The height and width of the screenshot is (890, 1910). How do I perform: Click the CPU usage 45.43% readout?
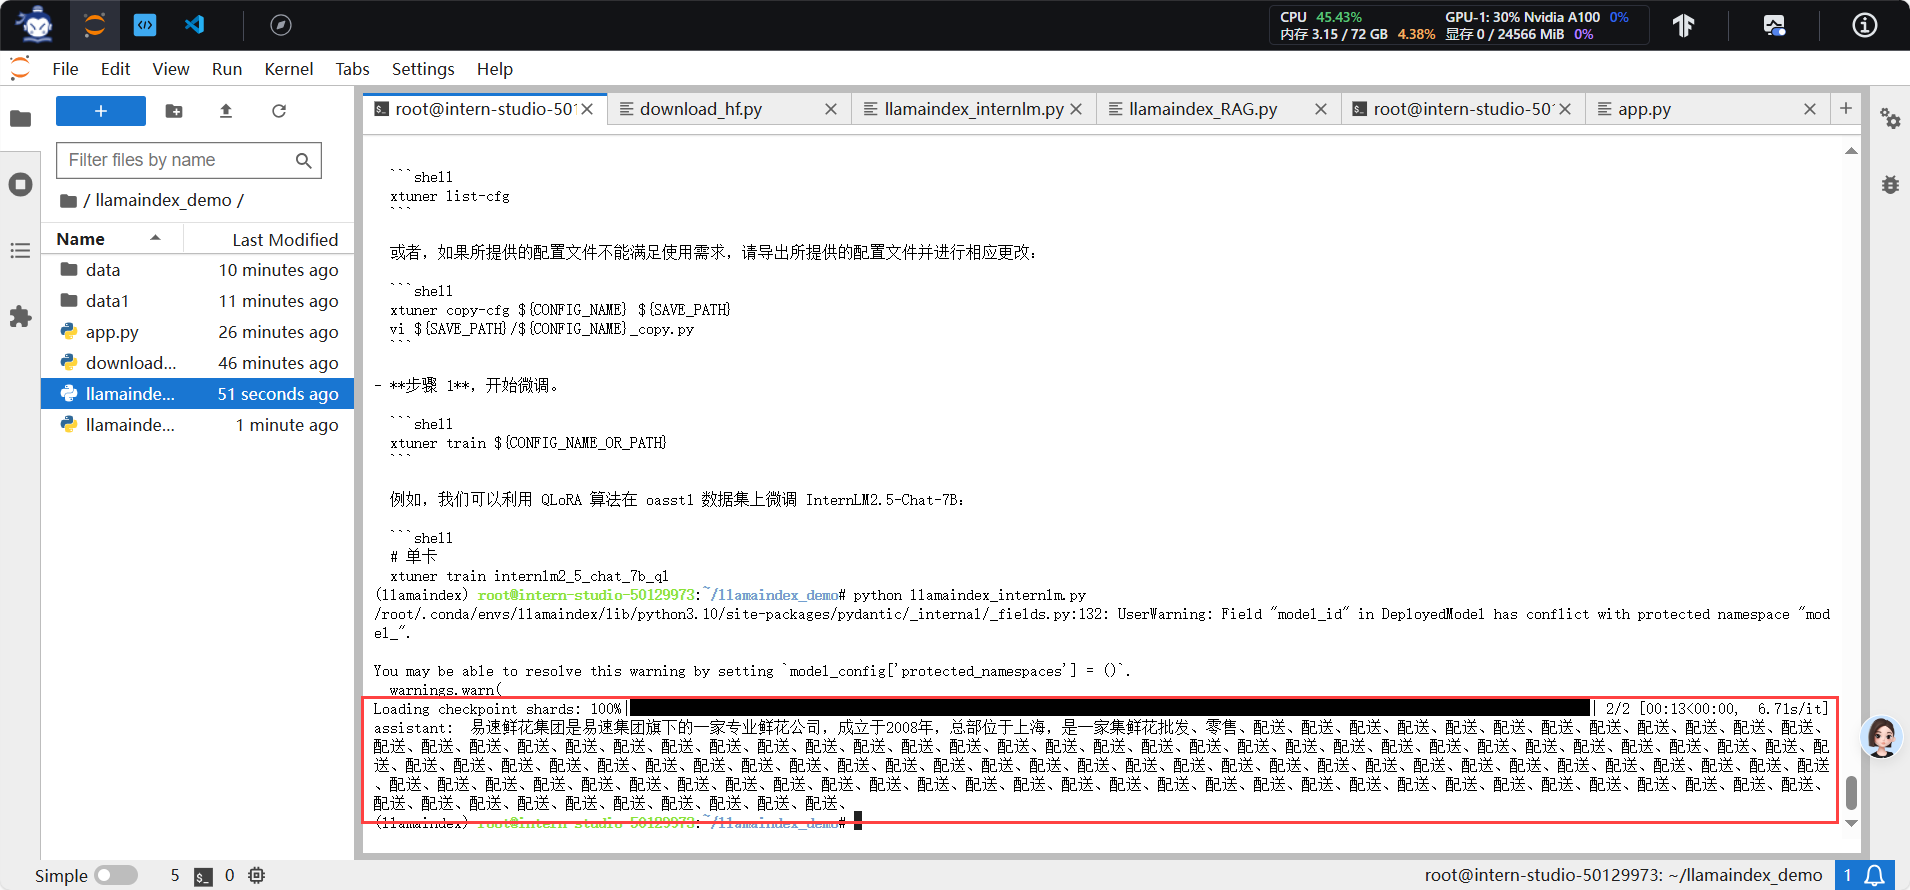[x=1320, y=17]
